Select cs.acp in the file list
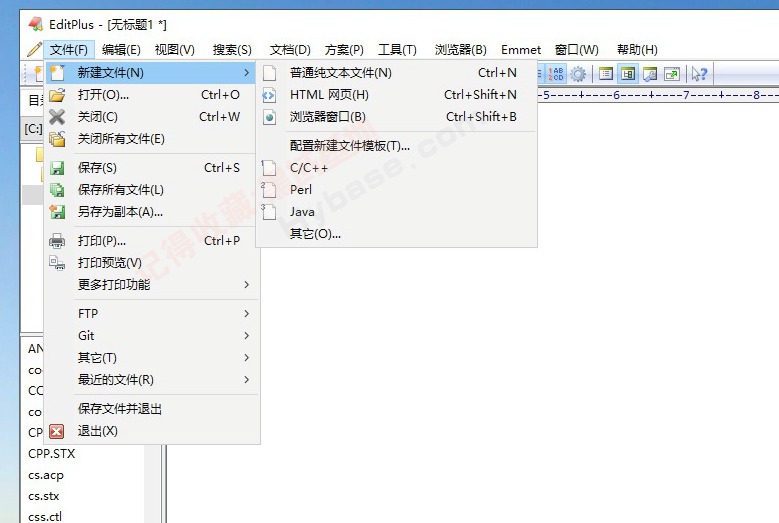The height and width of the screenshot is (523, 779). [x=46, y=475]
